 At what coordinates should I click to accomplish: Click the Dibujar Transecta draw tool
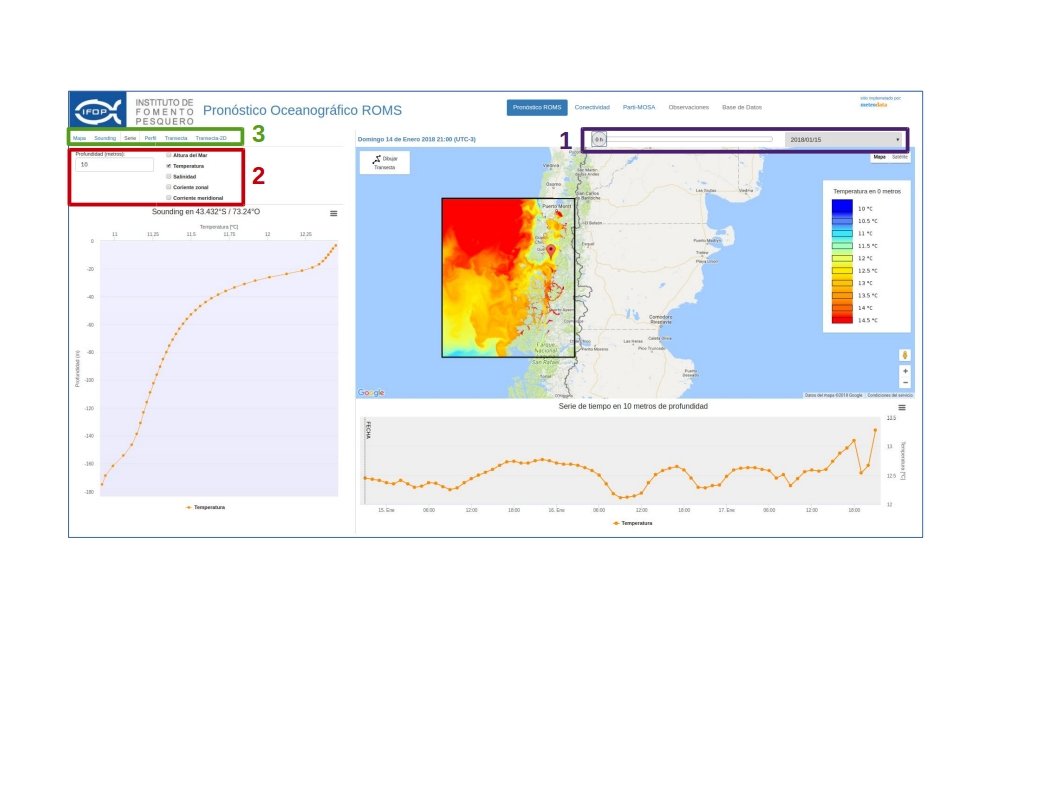click(384, 162)
